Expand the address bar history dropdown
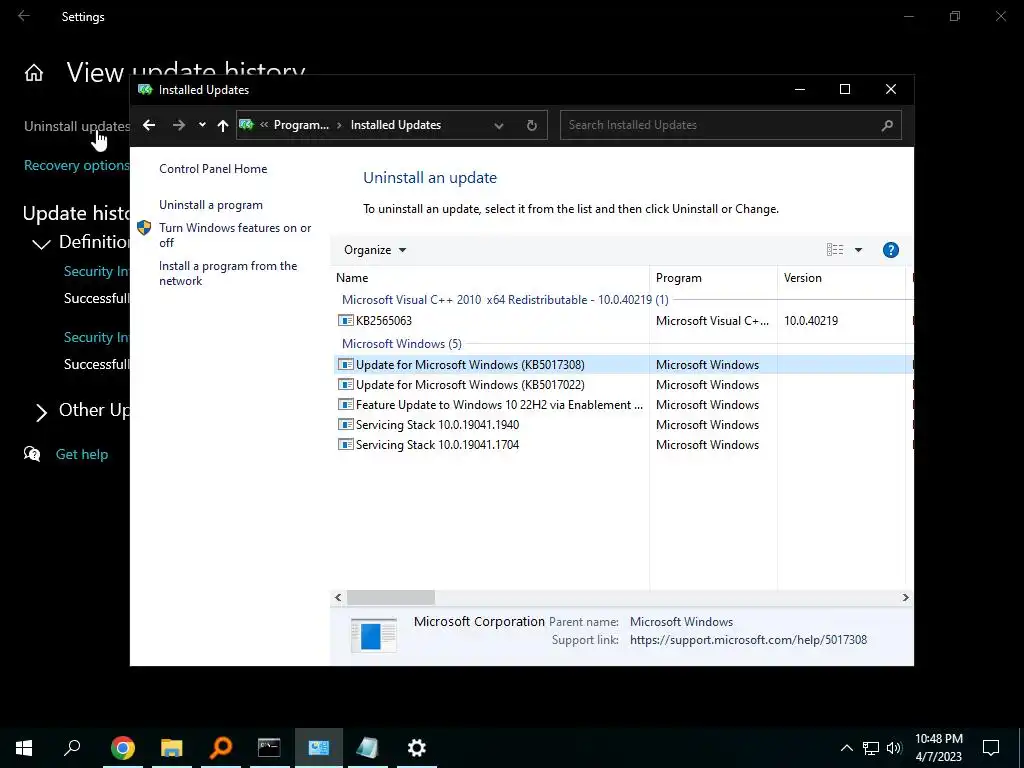Image resolution: width=1024 pixels, height=768 pixels. [499, 125]
